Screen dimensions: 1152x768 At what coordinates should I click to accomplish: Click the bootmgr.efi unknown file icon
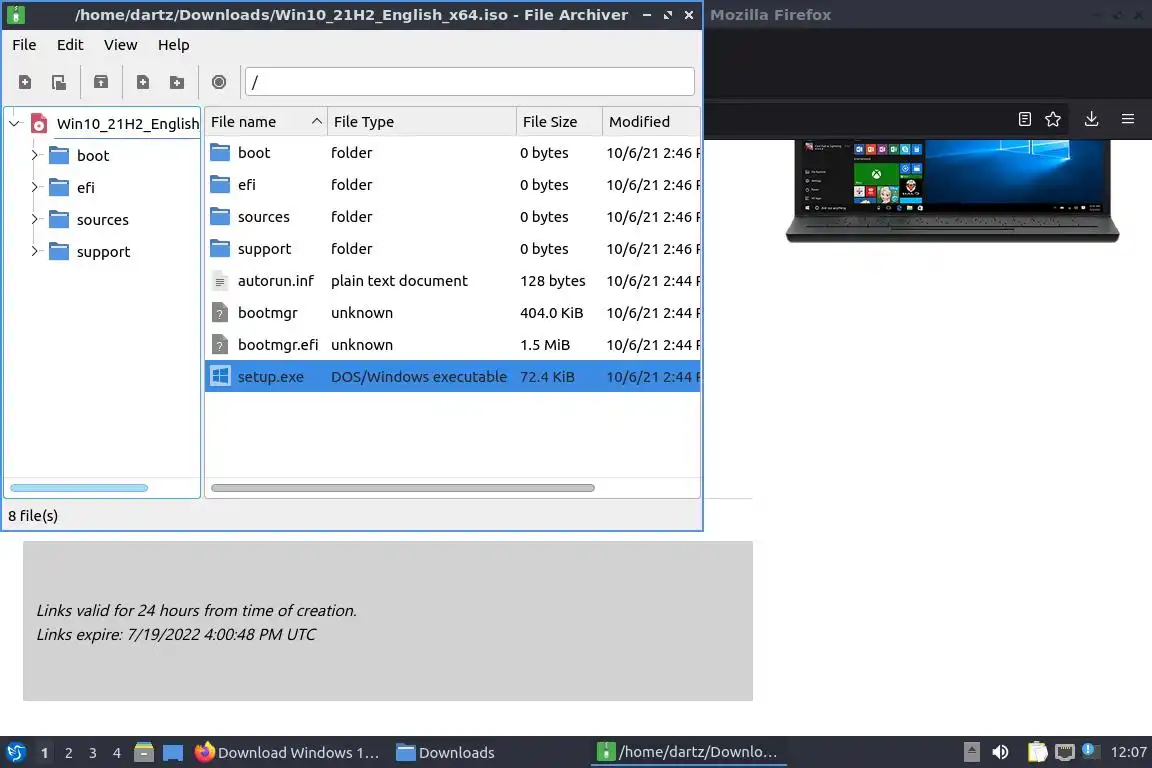coord(220,345)
